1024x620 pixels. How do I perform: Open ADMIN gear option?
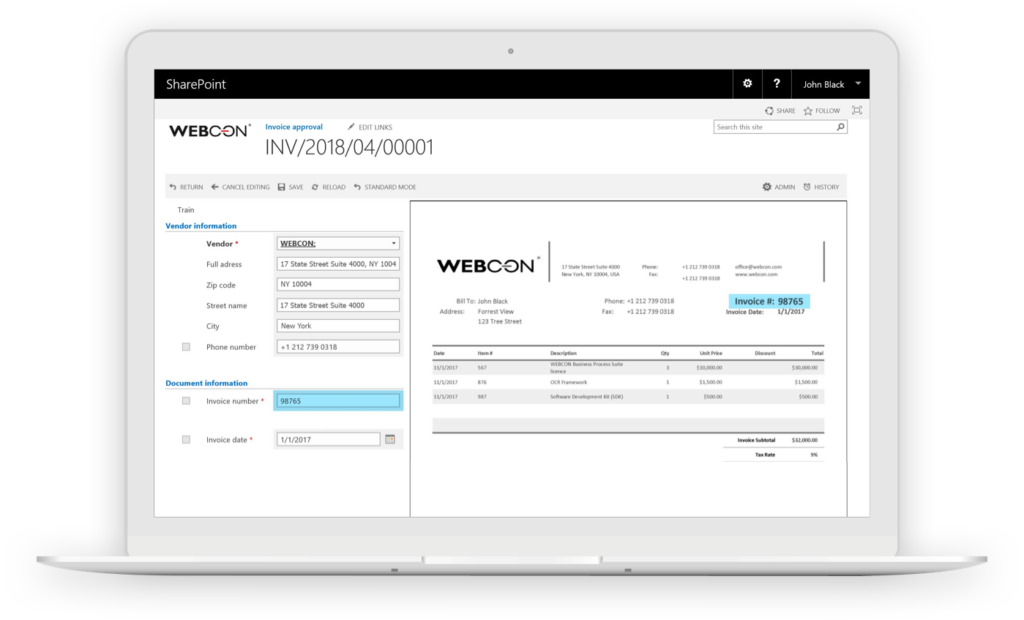pyautogui.click(x=778, y=187)
